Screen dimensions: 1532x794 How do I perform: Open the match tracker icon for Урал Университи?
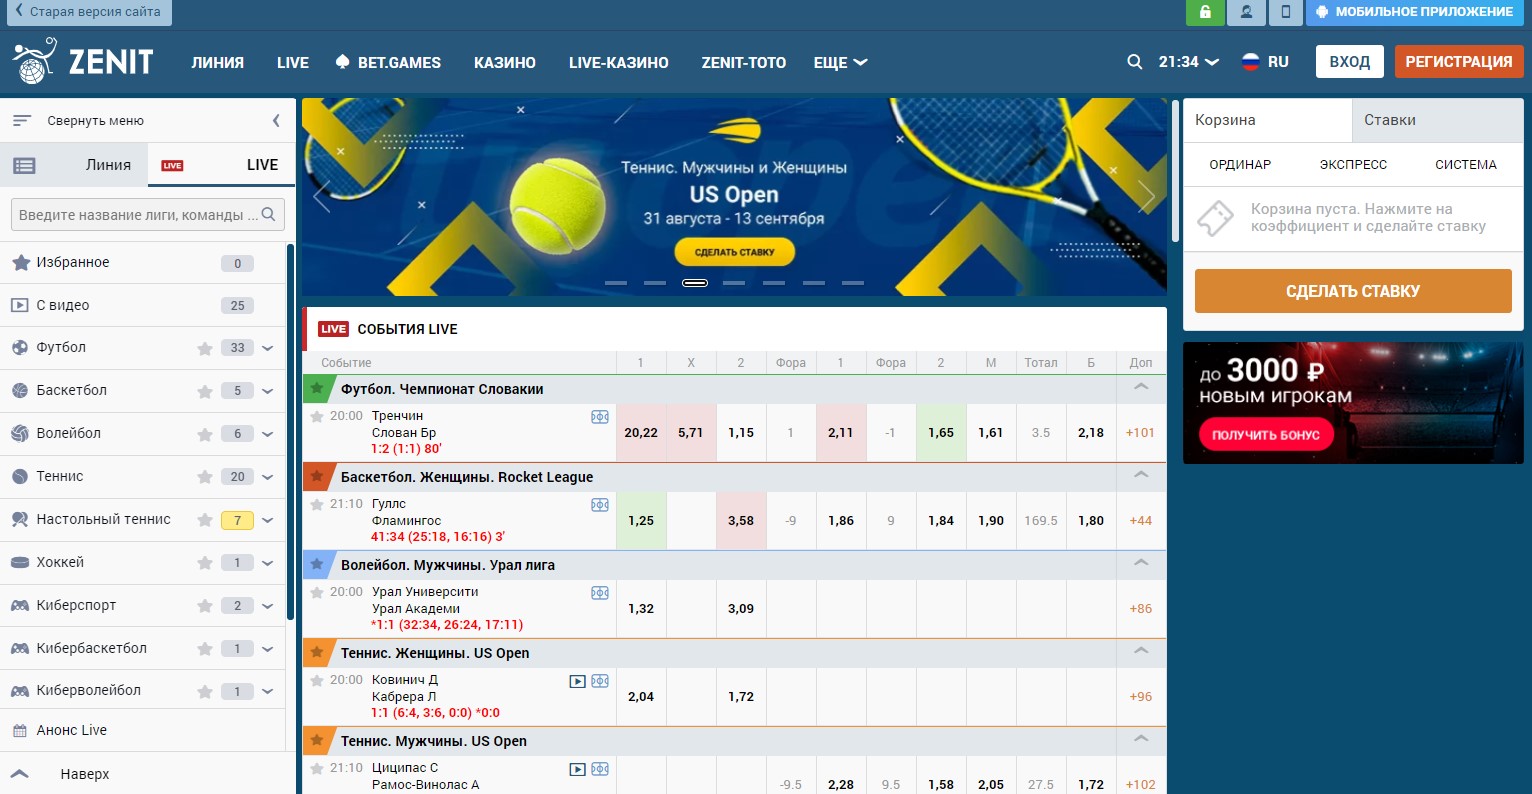click(600, 593)
